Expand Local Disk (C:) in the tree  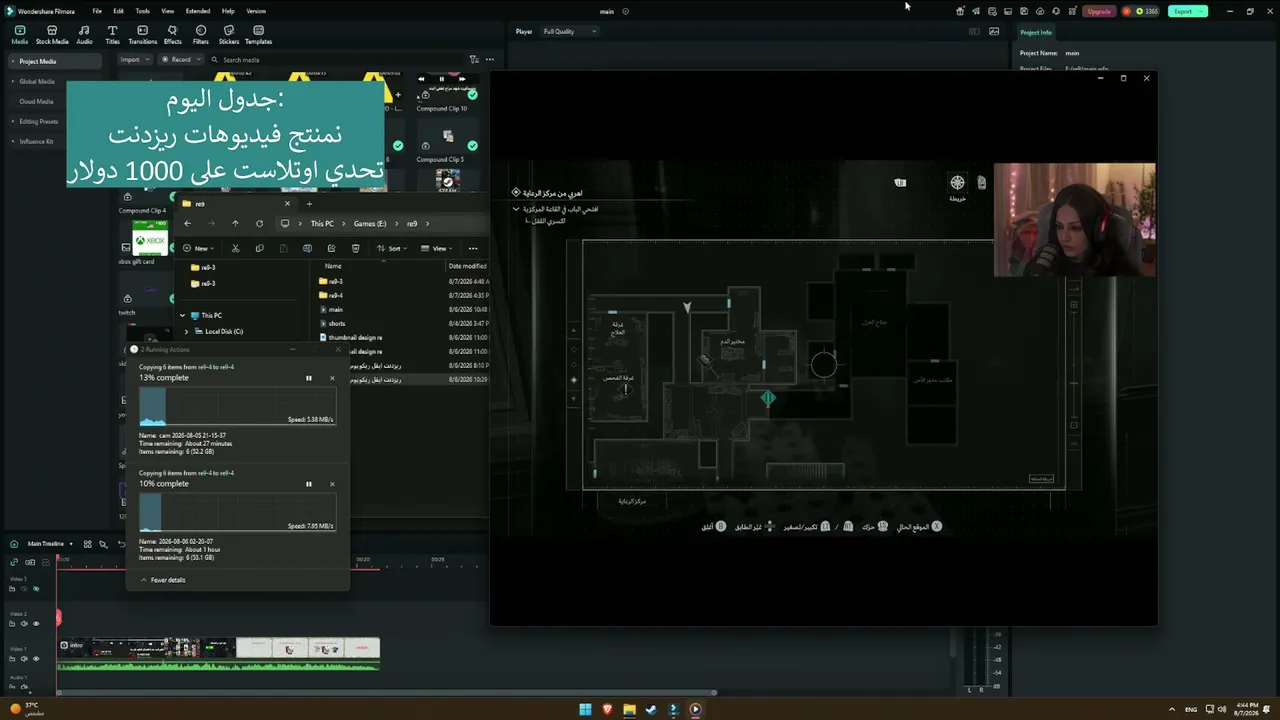(x=186, y=332)
